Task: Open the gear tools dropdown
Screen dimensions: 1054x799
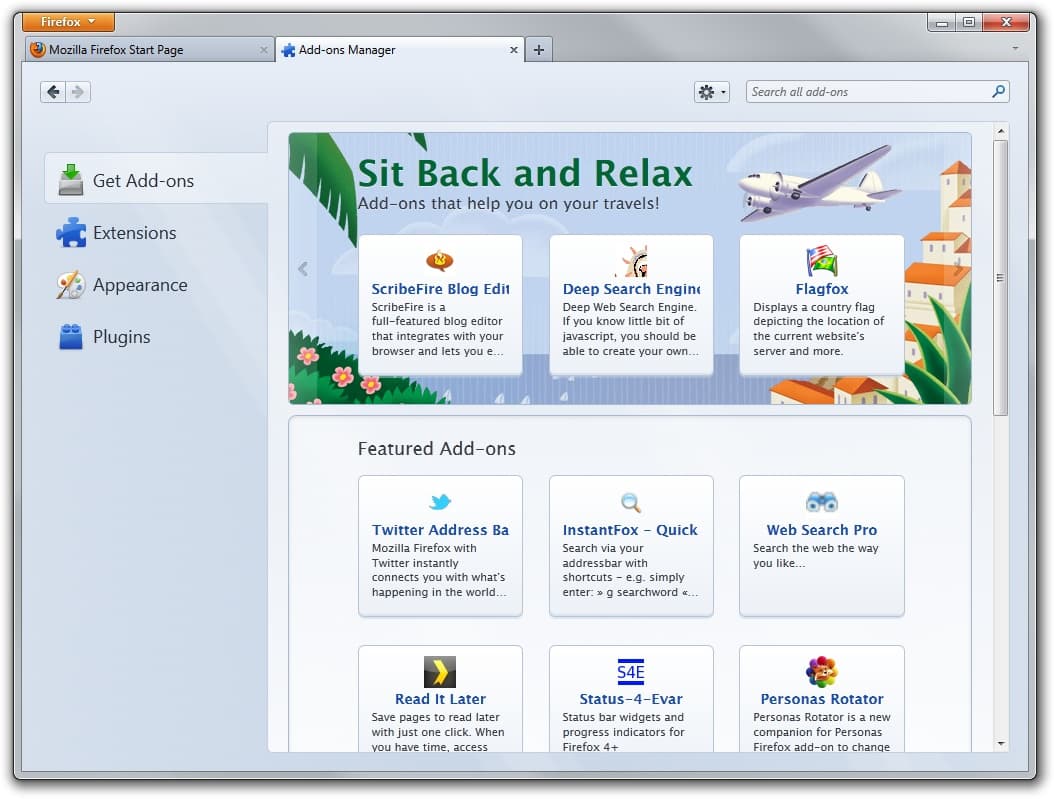Action: (712, 92)
